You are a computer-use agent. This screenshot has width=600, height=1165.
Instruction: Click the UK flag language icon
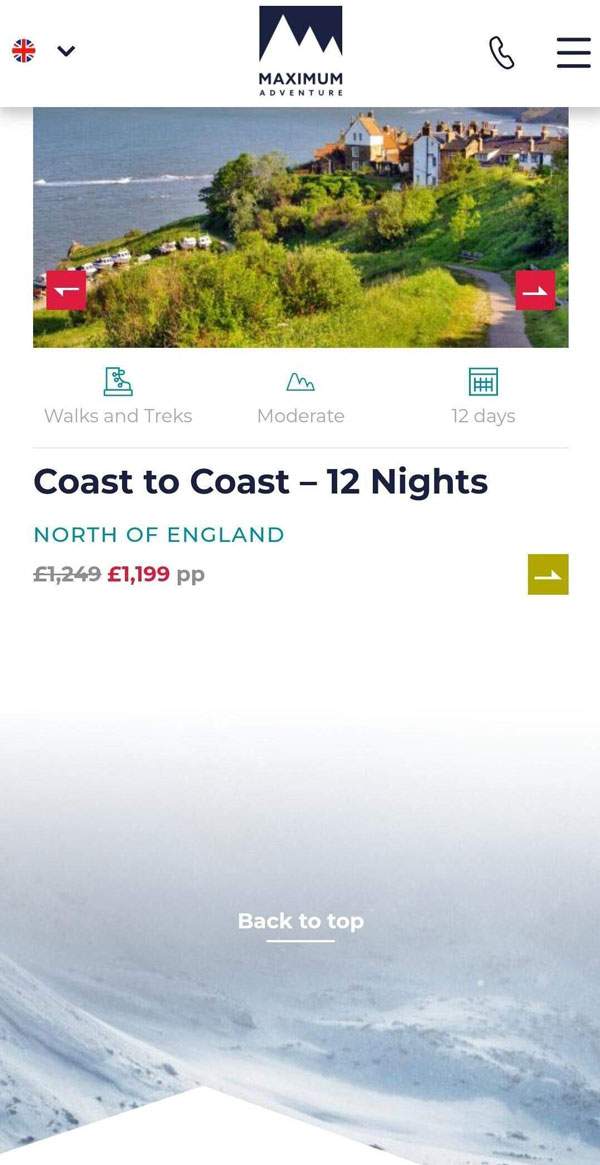coord(23,51)
